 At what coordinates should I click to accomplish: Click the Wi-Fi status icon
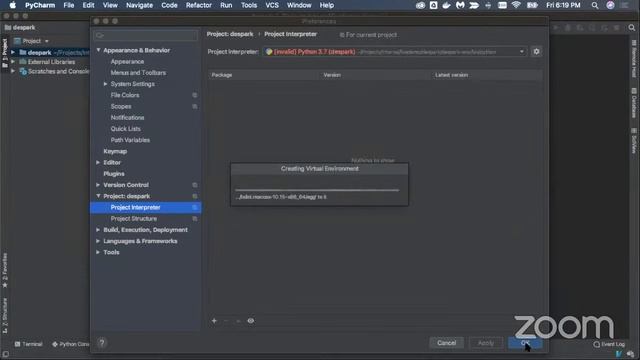pos(516,5)
